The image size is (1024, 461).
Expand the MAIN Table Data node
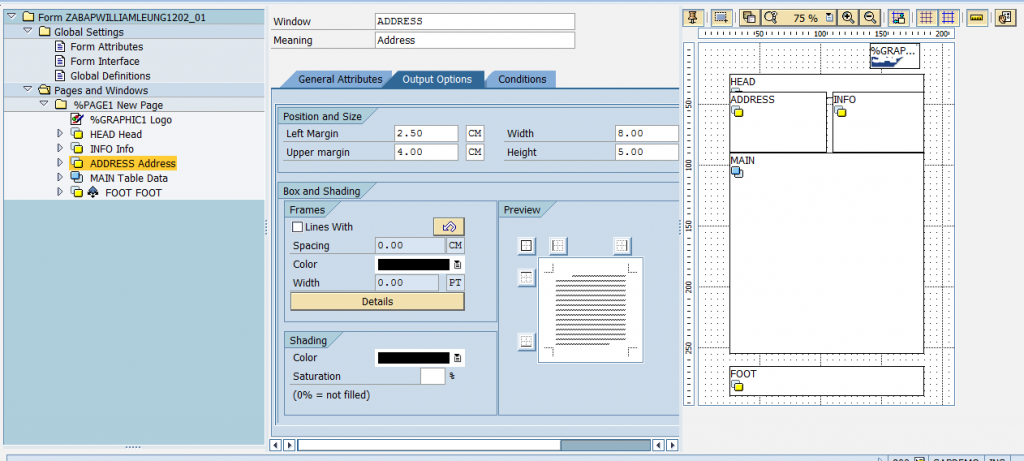click(x=59, y=178)
